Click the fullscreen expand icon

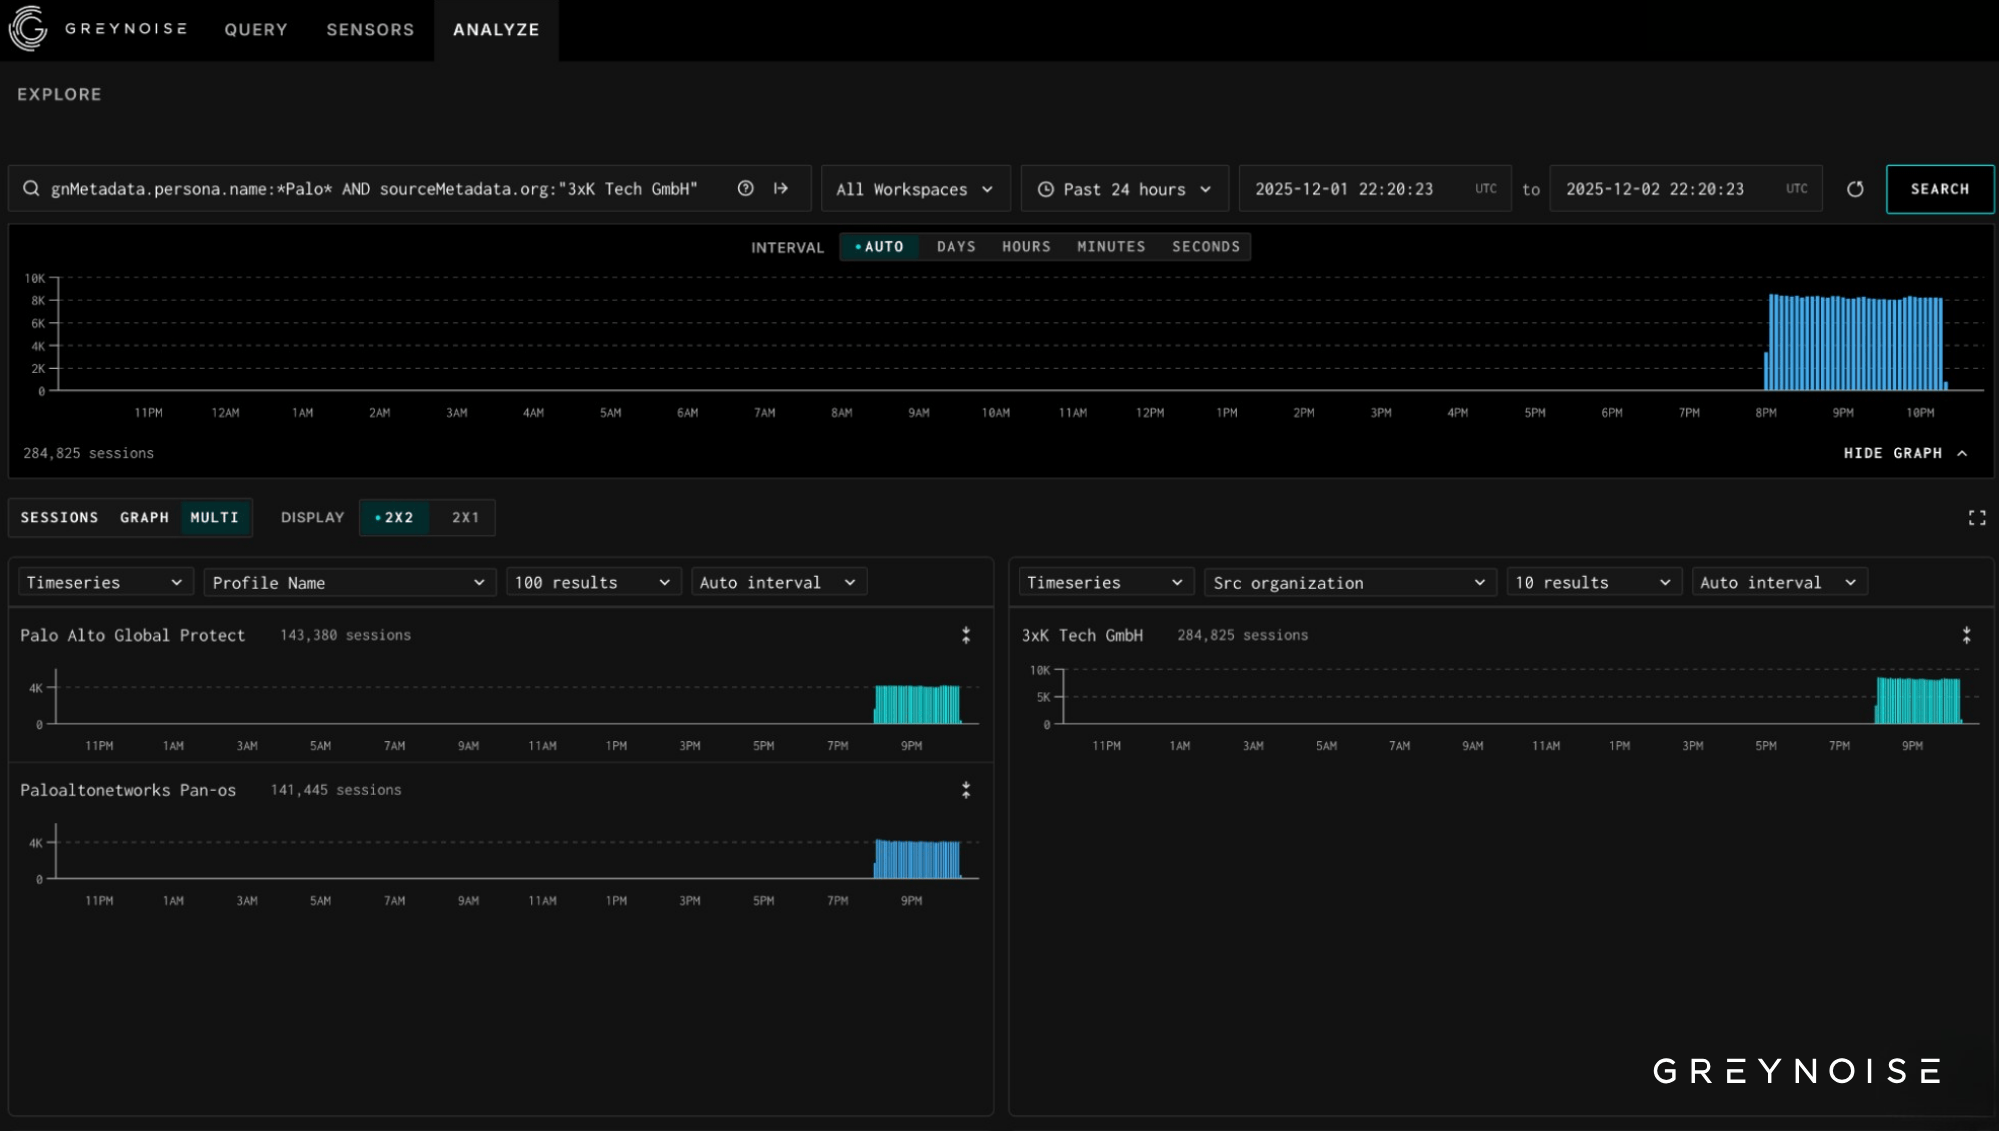pyautogui.click(x=1977, y=517)
